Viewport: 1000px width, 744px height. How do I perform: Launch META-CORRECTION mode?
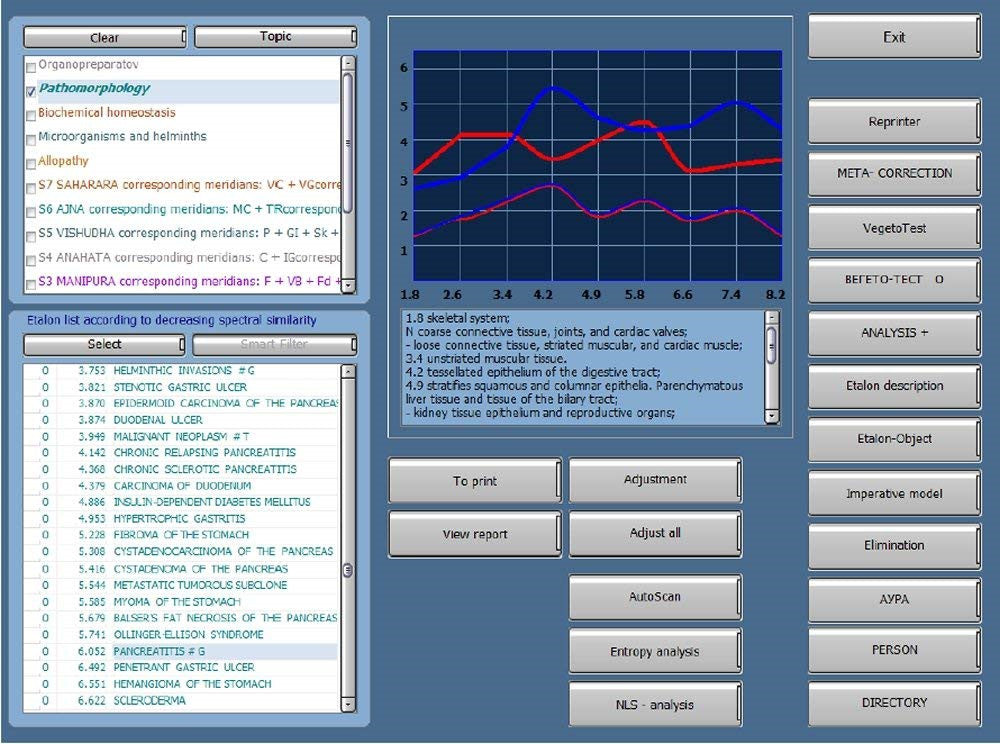pyautogui.click(x=893, y=173)
